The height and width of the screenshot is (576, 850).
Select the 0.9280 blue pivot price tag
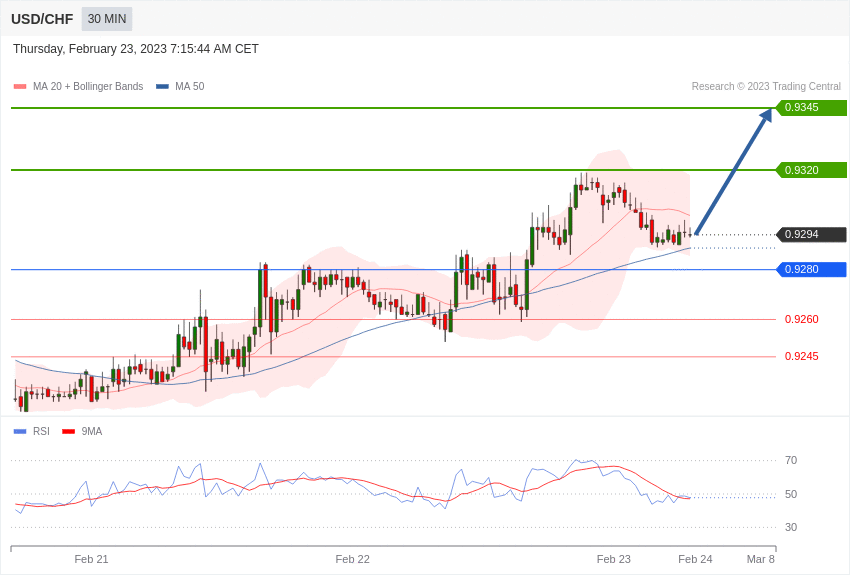pos(811,269)
